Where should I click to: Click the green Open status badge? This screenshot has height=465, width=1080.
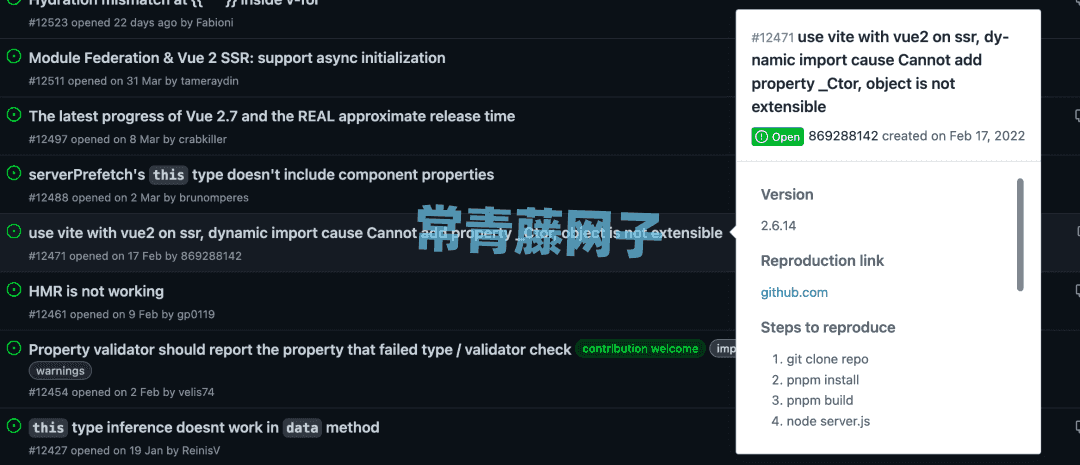point(778,136)
